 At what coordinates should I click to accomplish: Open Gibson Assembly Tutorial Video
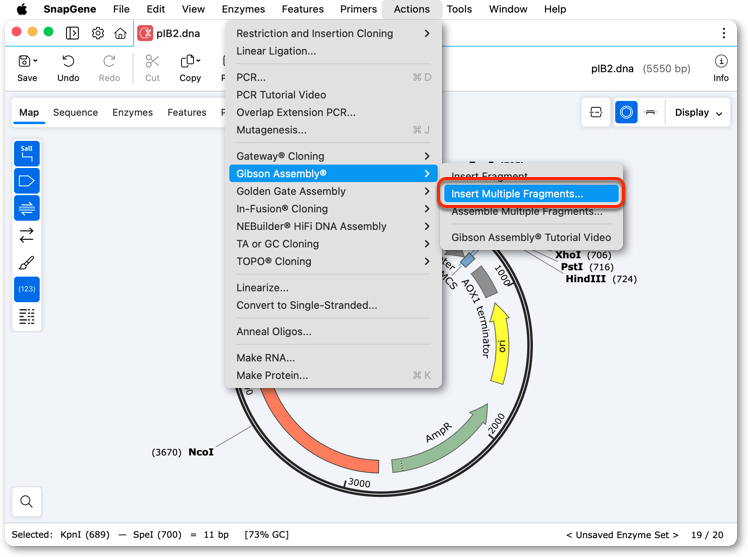click(531, 237)
